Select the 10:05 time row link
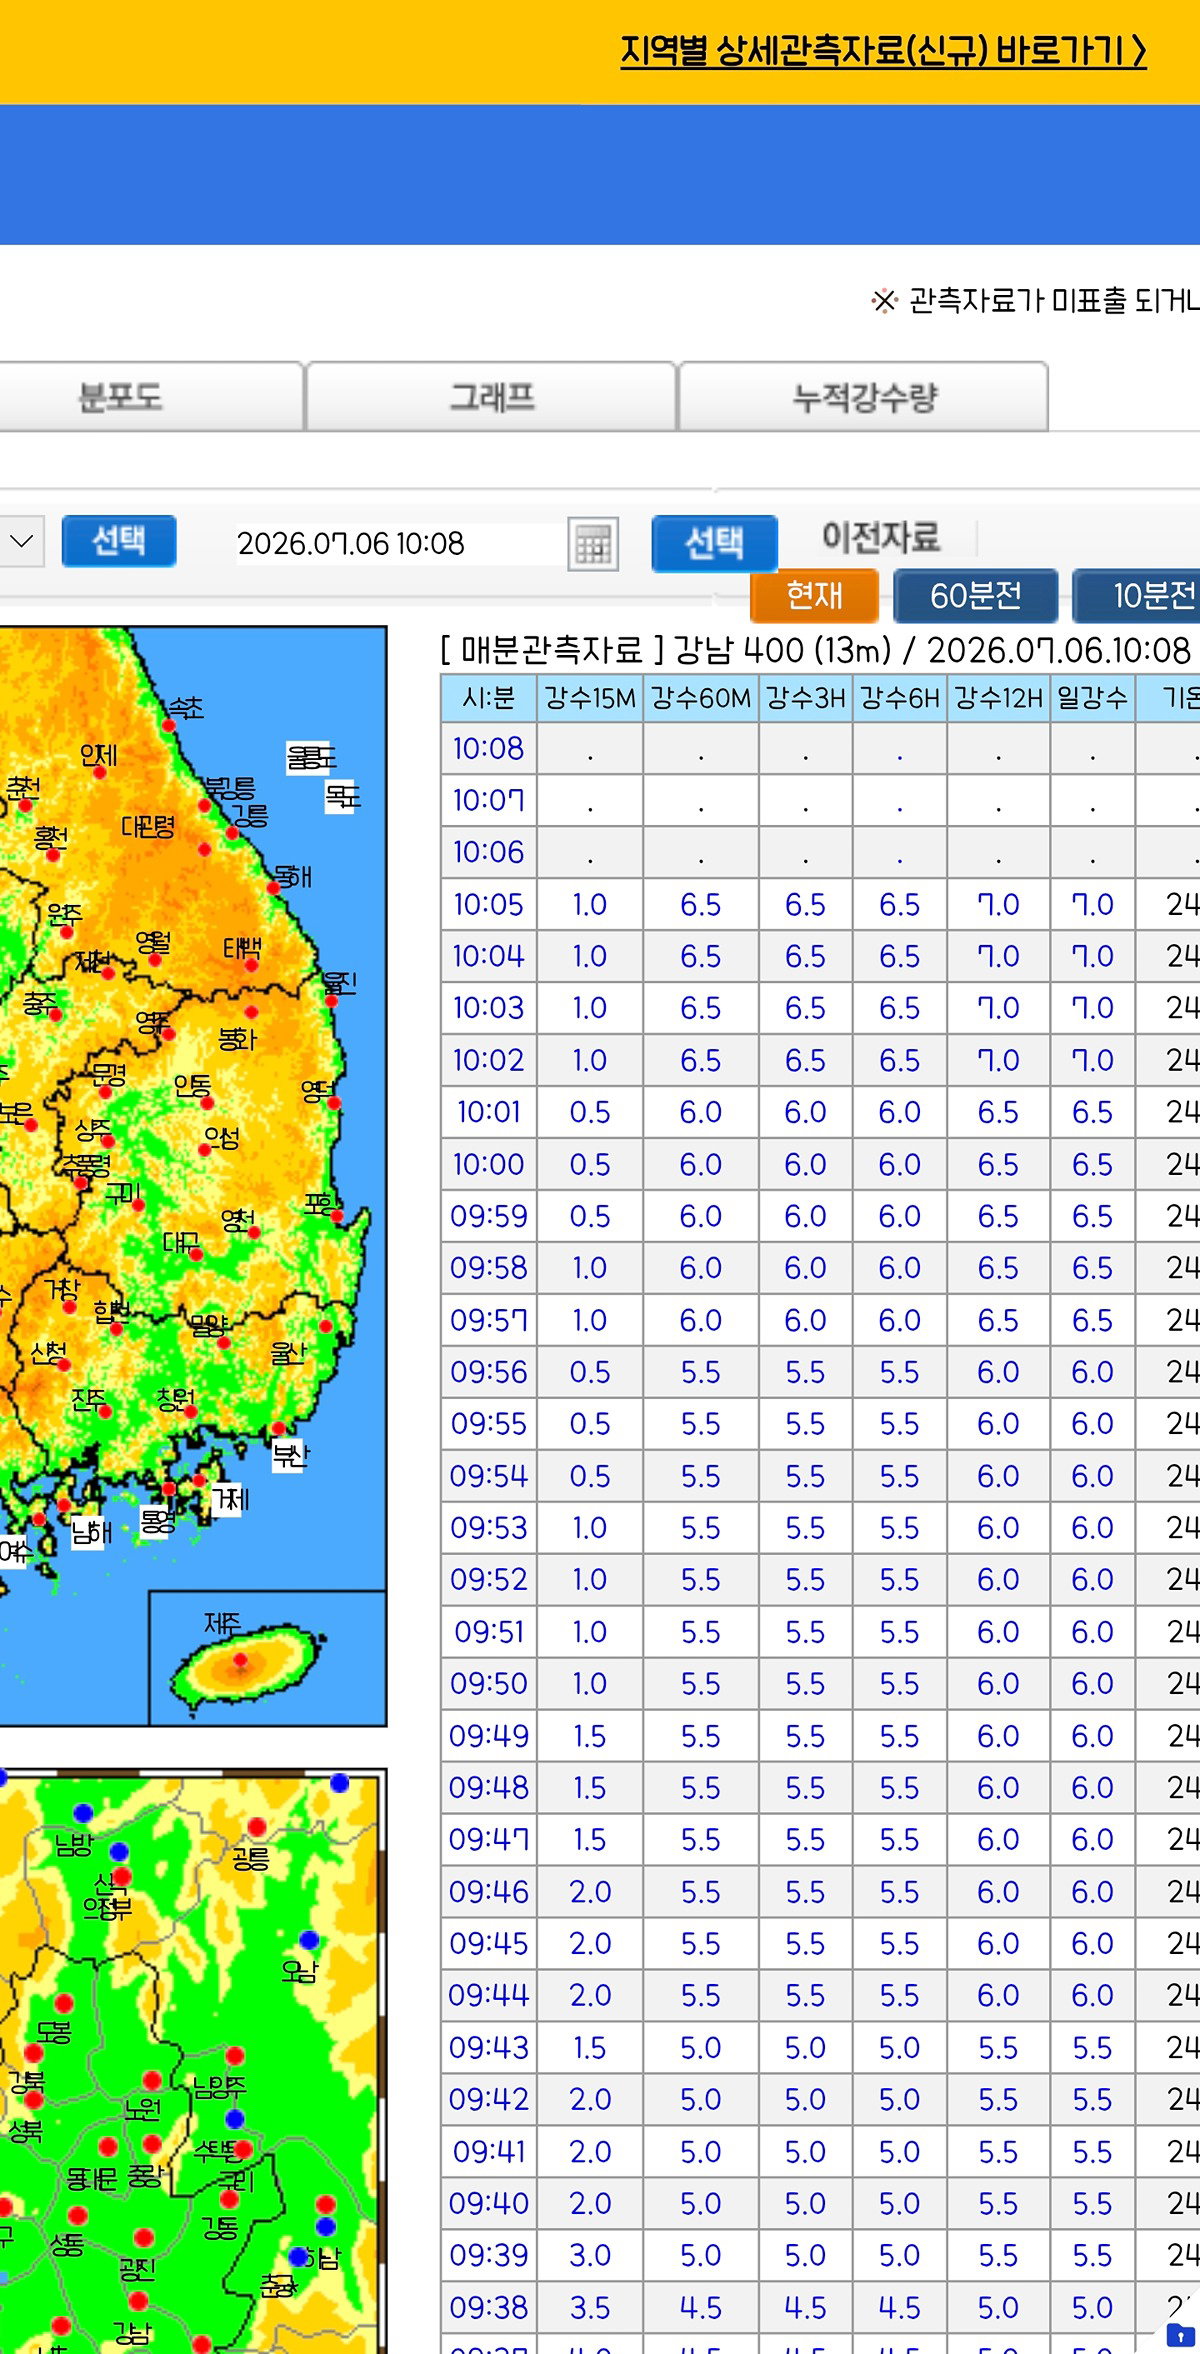The width and height of the screenshot is (1200, 2354). click(x=488, y=904)
